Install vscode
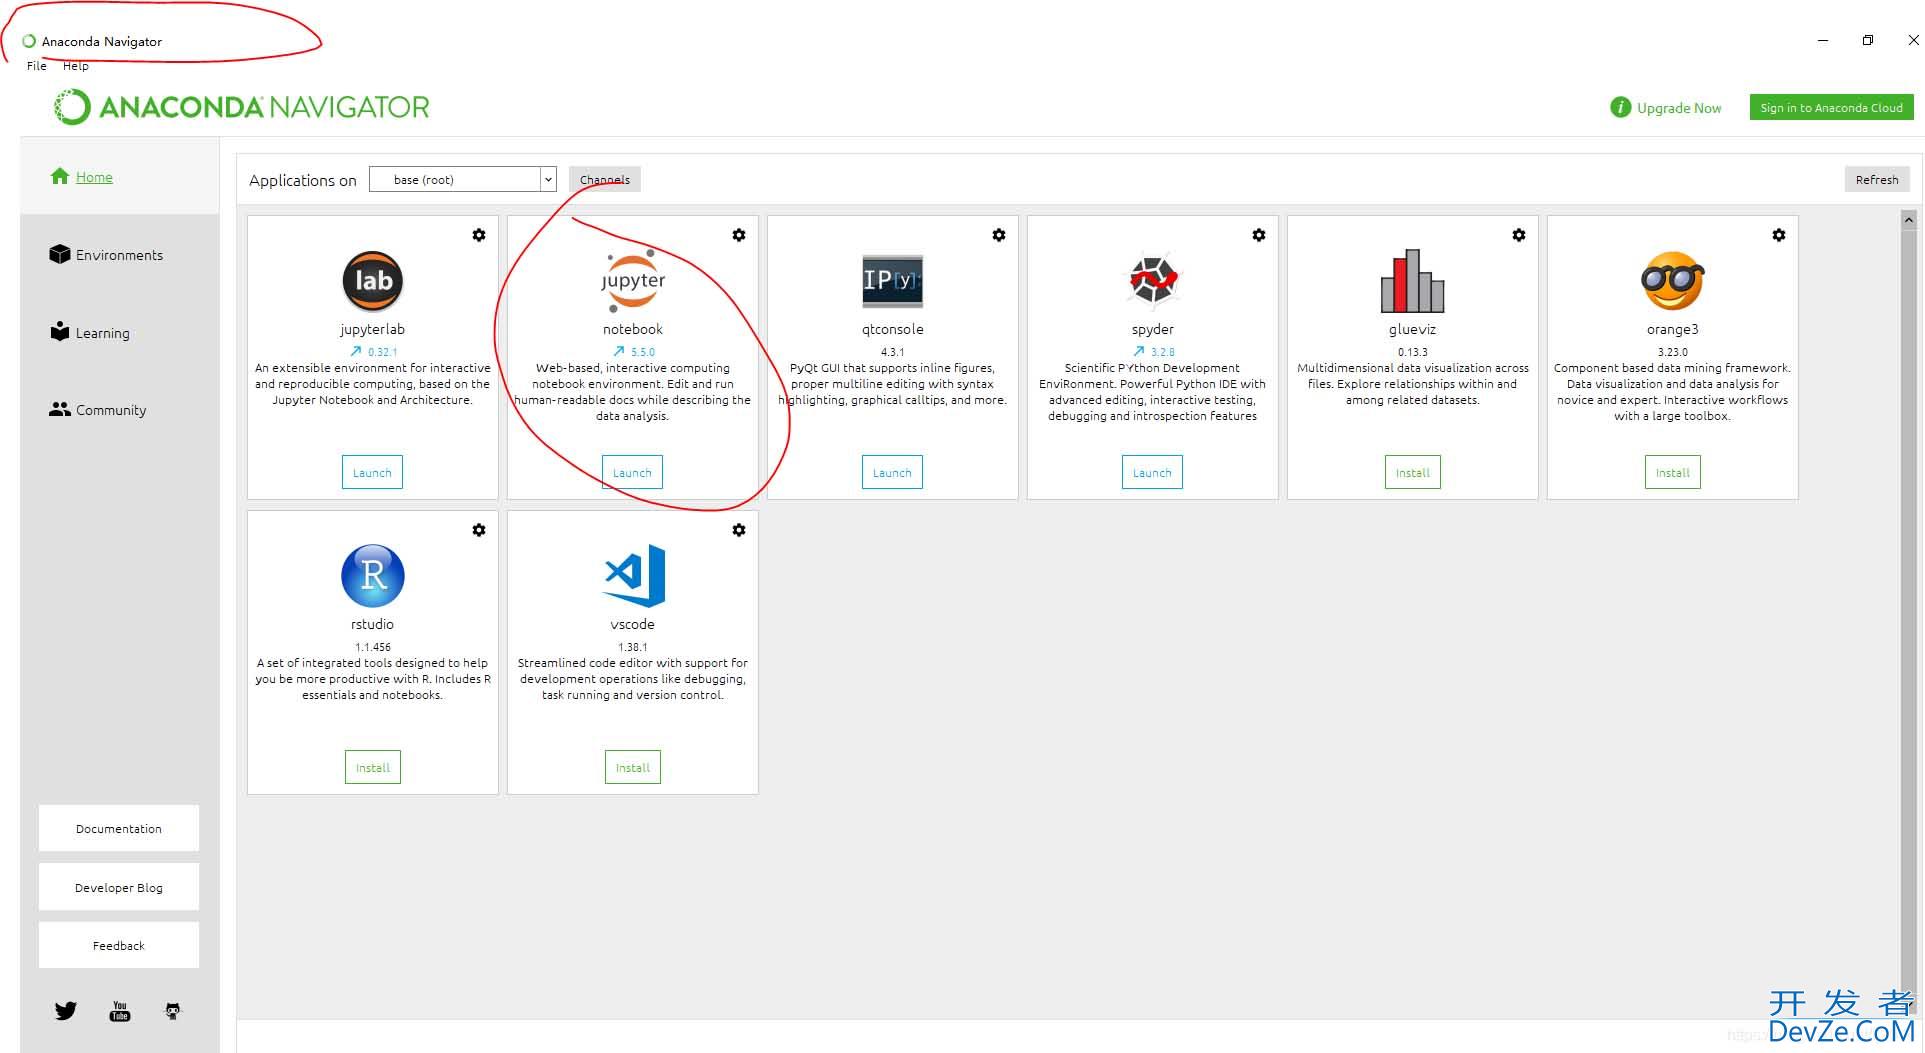This screenshot has height=1053, width=1925. pos(633,767)
